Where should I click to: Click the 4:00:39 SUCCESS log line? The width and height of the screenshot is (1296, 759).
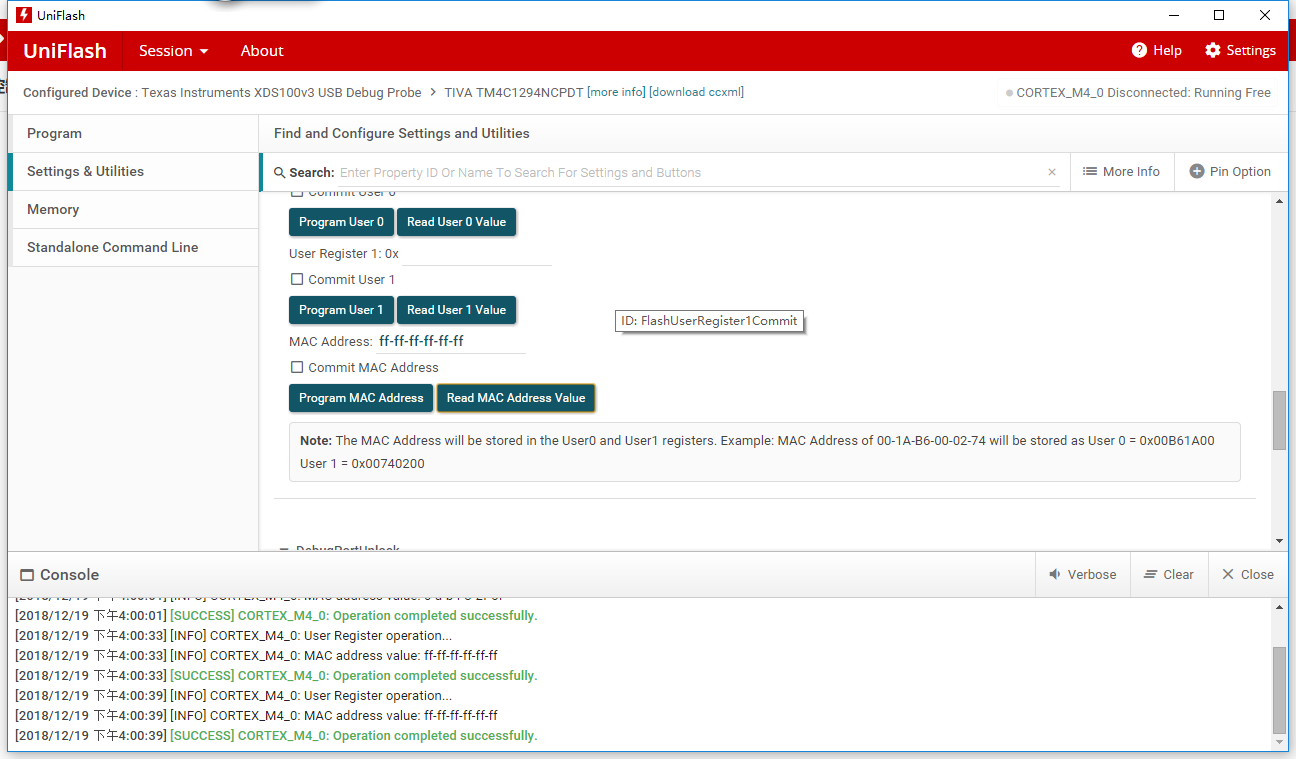click(276, 736)
